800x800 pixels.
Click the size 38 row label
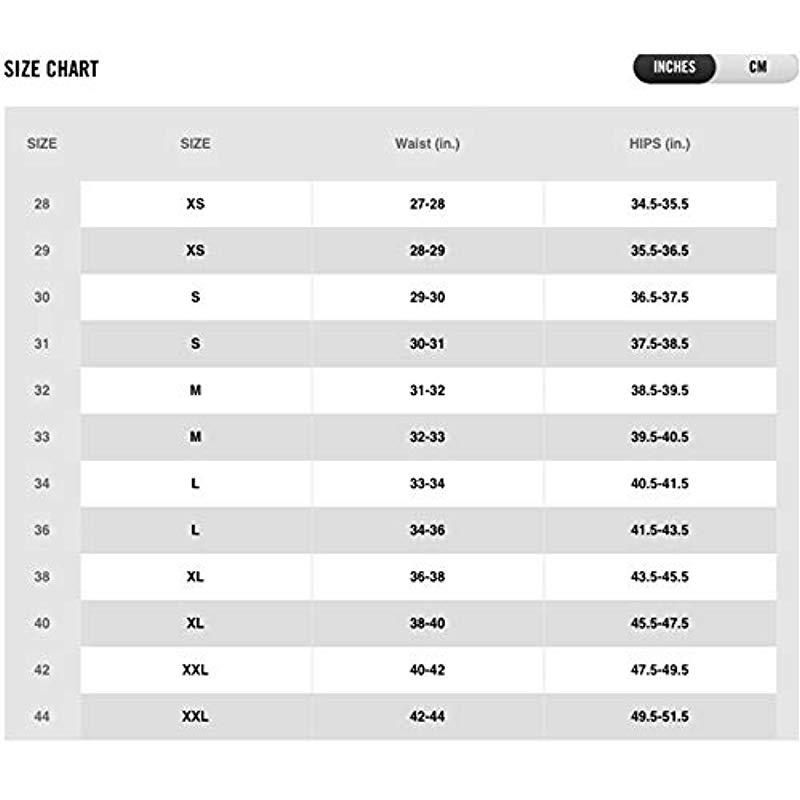[x=42, y=577]
